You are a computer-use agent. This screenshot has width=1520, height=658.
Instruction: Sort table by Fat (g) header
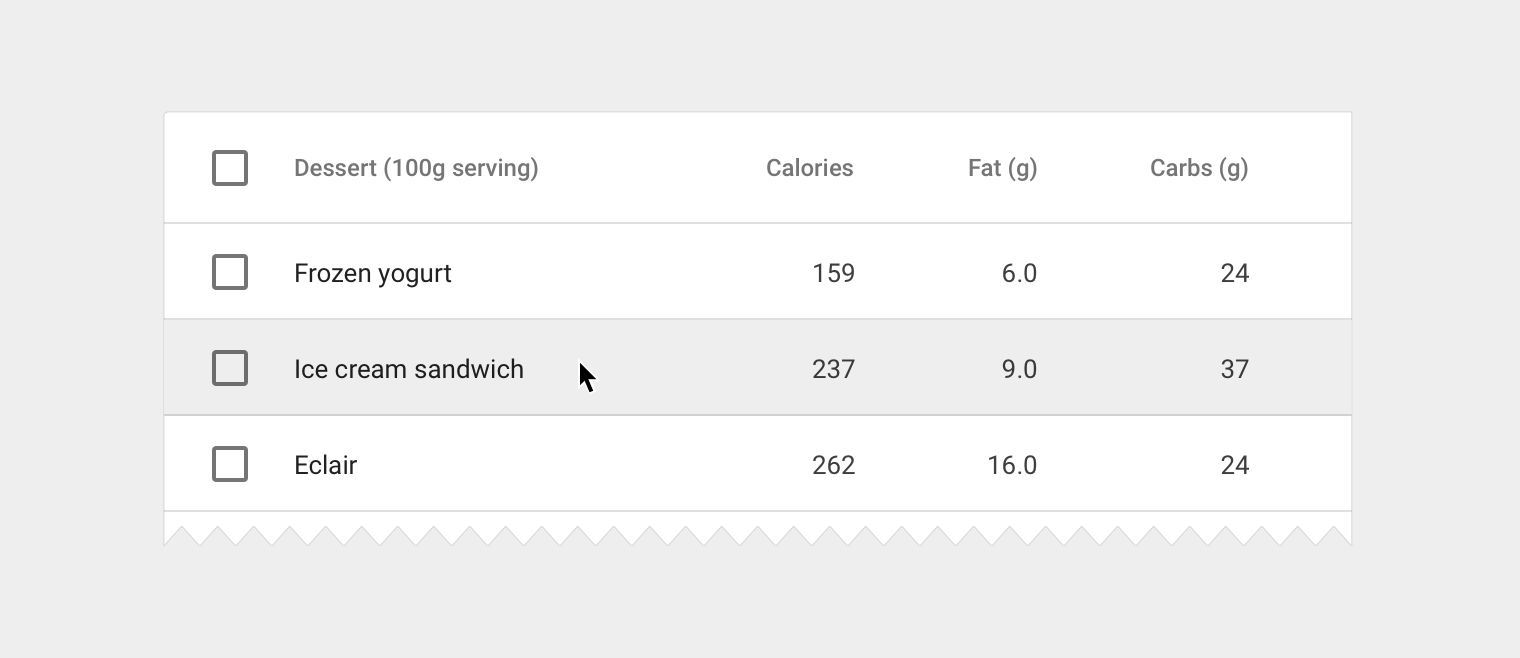click(1002, 168)
